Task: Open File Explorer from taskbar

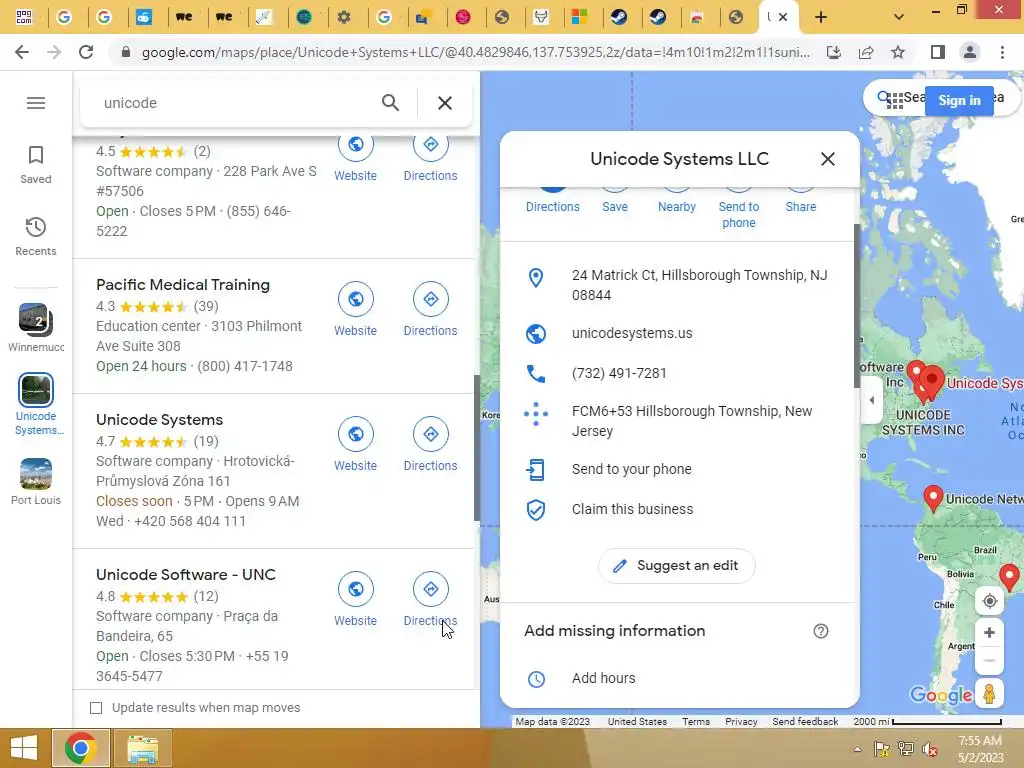Action: (142, 748)
